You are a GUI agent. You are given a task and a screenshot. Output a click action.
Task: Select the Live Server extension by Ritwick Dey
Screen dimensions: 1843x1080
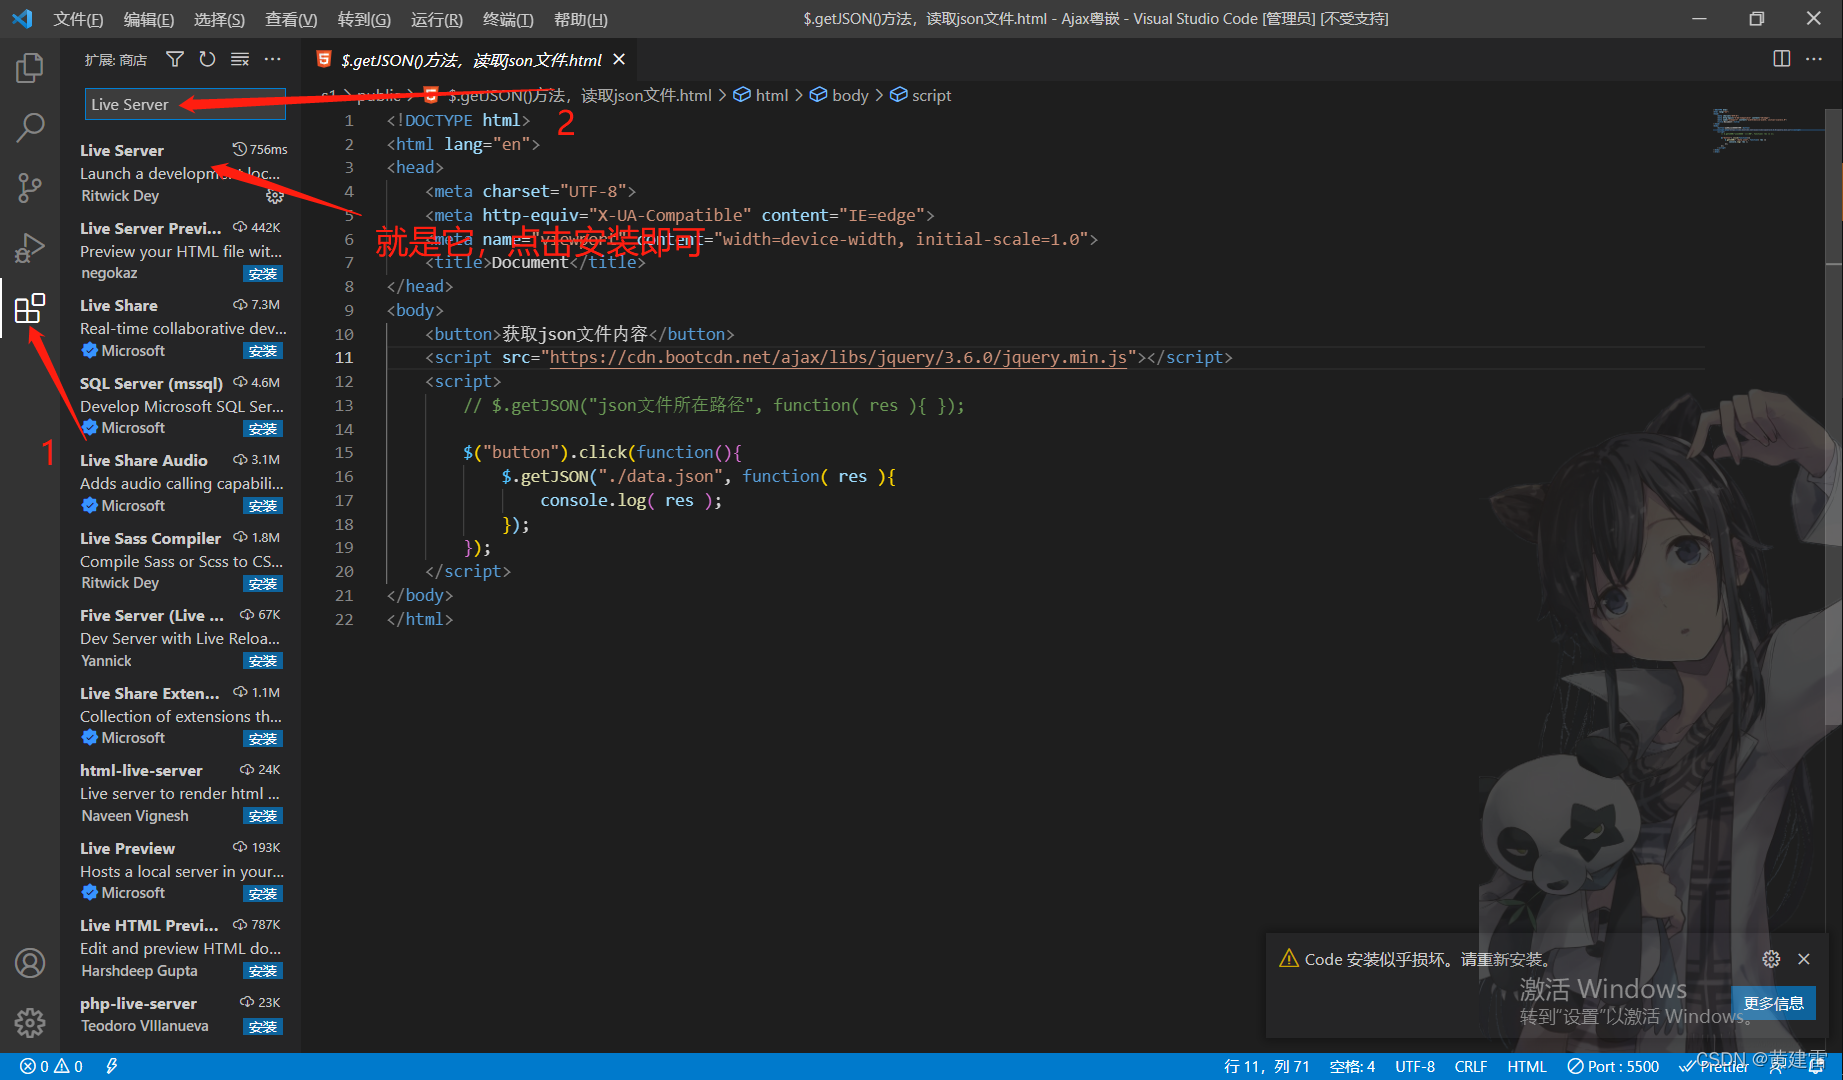pos(180,172)
